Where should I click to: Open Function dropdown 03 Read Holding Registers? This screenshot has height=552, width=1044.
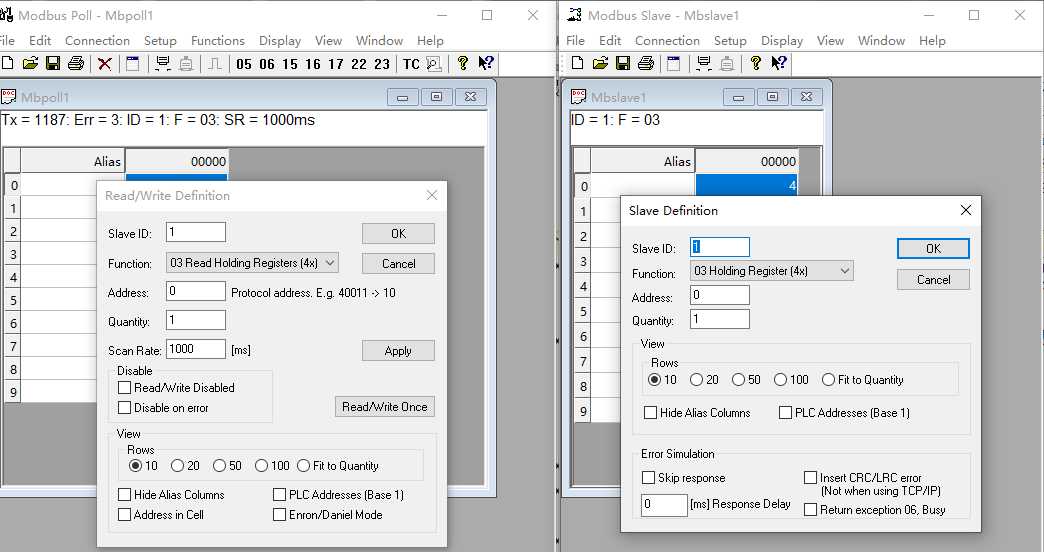click(252, 263)
